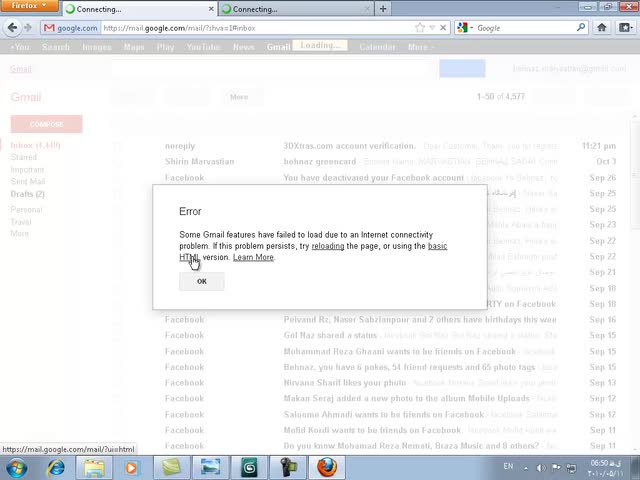The image size is (640, 480).
Task: Open Sent Mail folder in sidebar
Action: 28,182
